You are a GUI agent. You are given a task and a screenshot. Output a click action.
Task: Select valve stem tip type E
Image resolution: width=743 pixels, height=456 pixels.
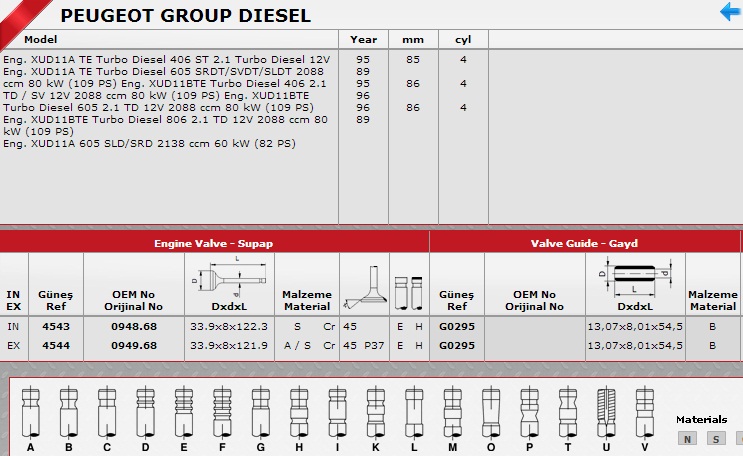pyautogui.click(x=184, y=419)
